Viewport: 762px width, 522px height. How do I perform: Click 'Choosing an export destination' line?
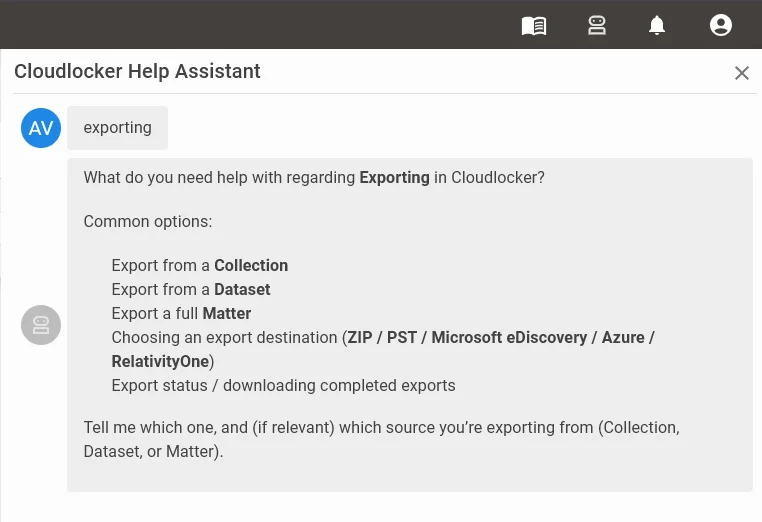pos(383,349)
